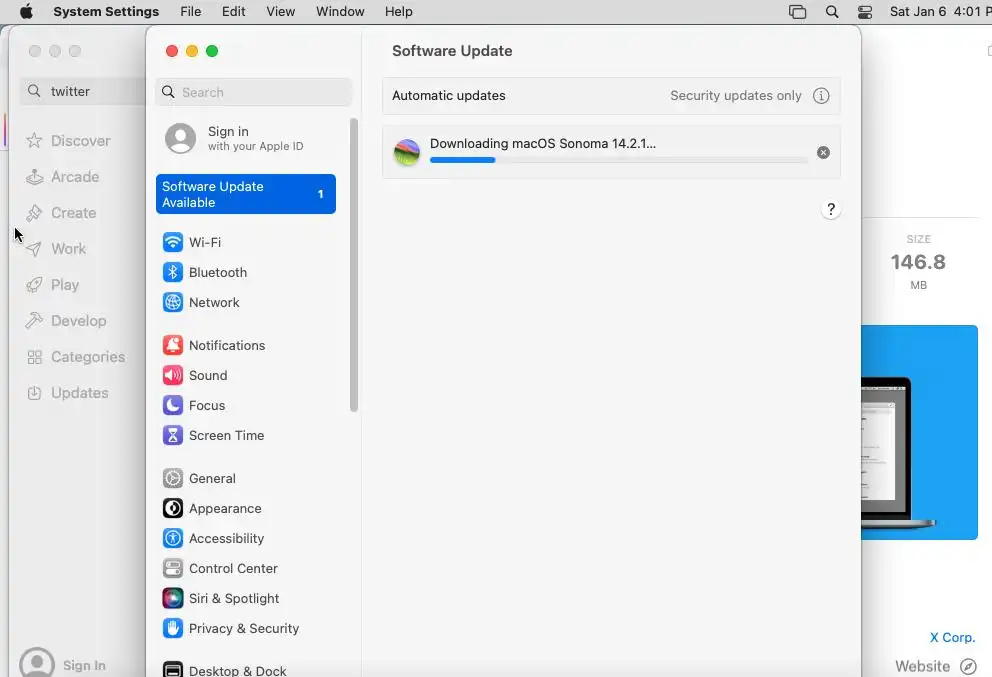The height and width of the screenshot is (677, 992).
Task: Open the Window menu
Action: click(x=340, y=11)
